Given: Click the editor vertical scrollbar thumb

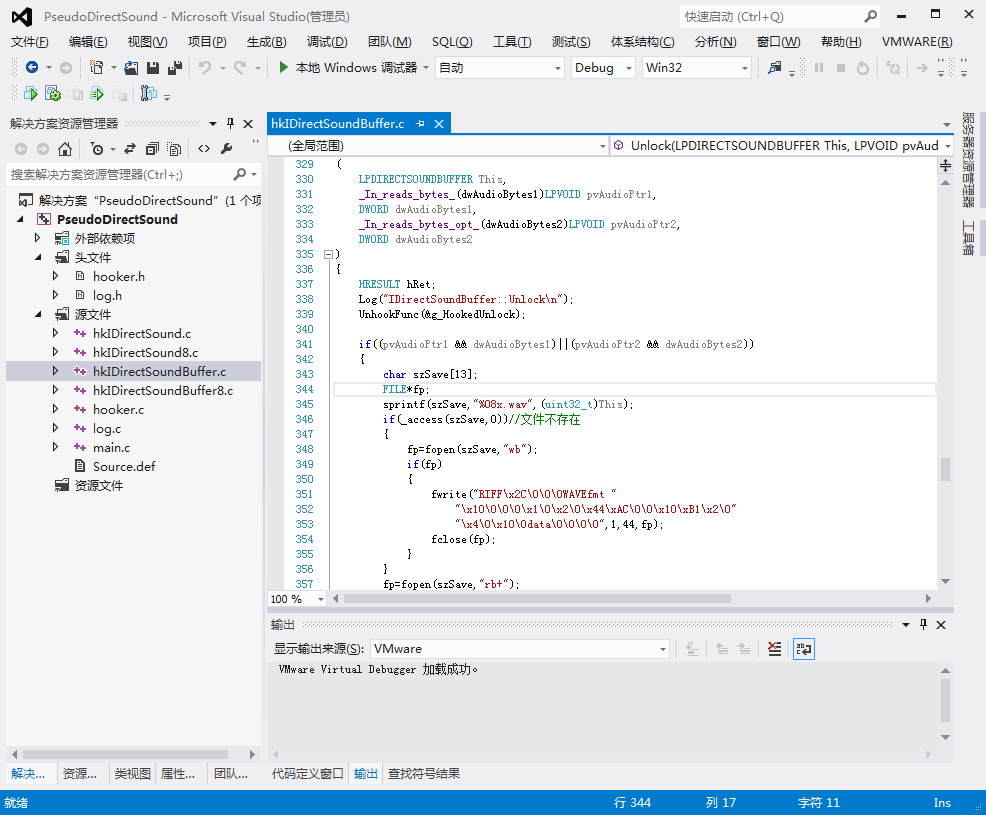Looking at the screenshot, I should click(x=945, y=469).
